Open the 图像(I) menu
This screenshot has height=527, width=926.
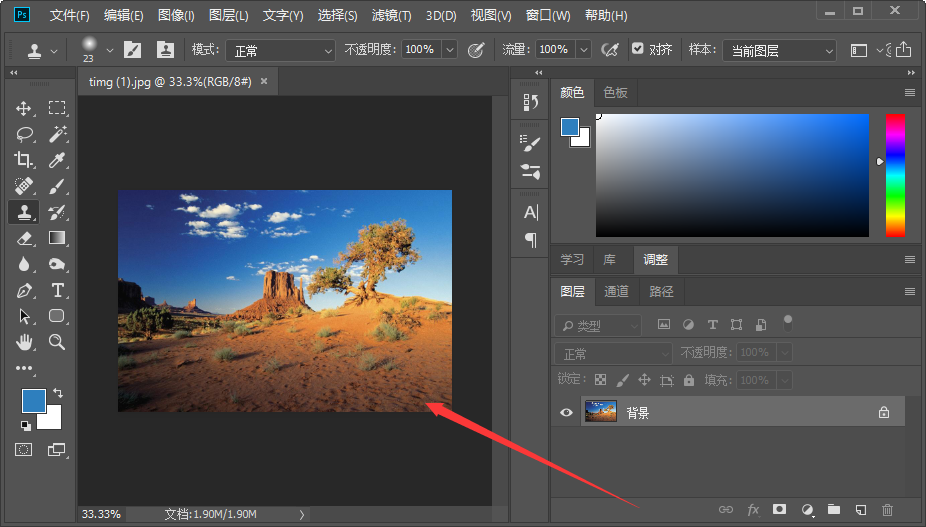pyautogui.click(x=176, y=16)
